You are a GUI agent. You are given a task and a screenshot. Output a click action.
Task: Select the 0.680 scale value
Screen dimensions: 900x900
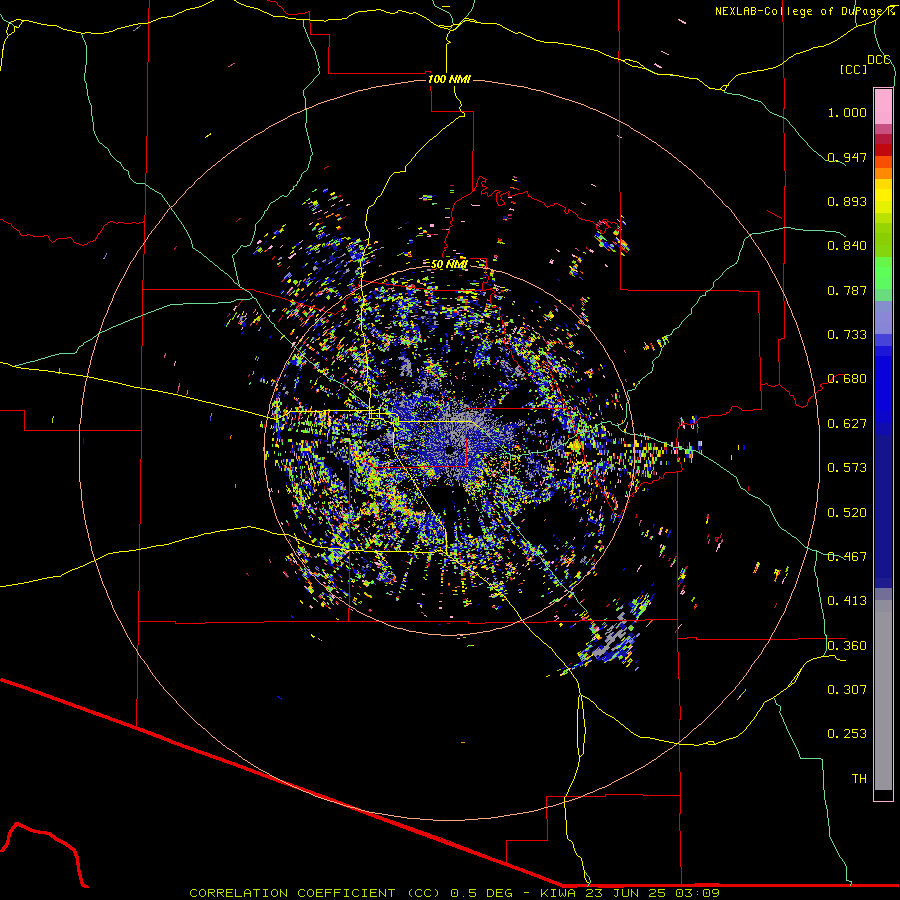tap(847, 379)
